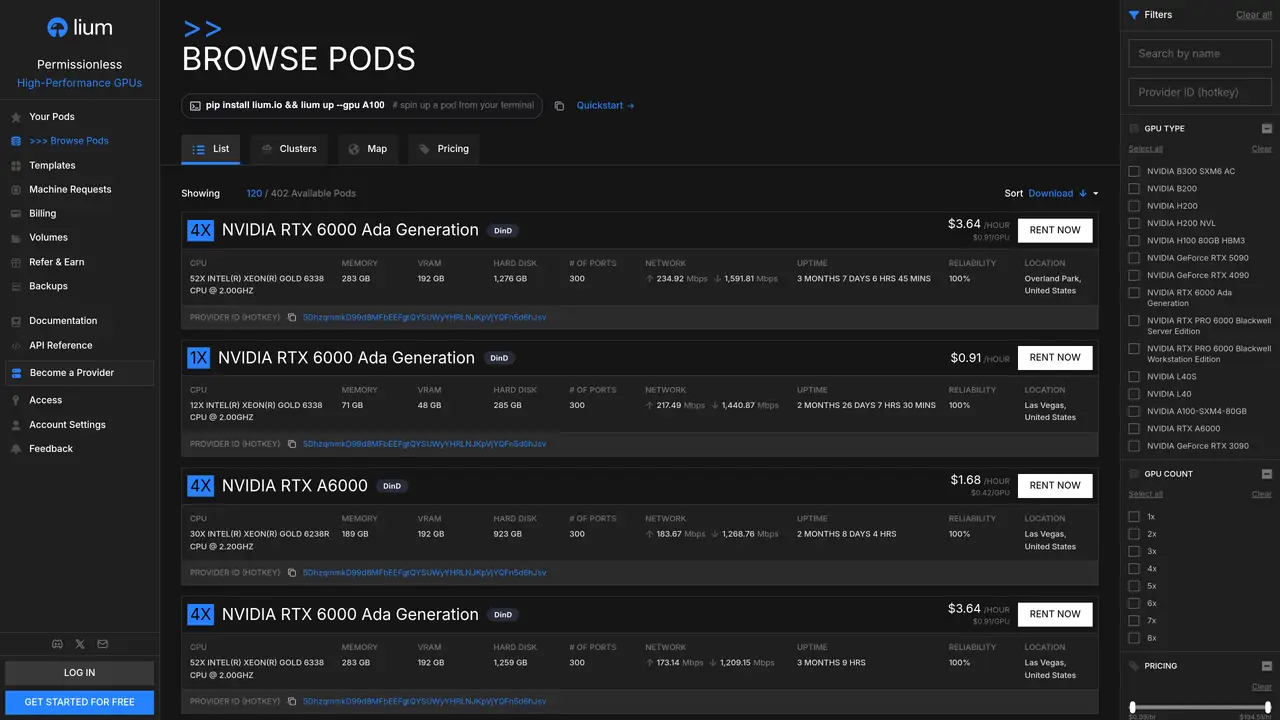The image size is (1280, 720).
Task: Click the email envelope icon
Action: [103, 644]
